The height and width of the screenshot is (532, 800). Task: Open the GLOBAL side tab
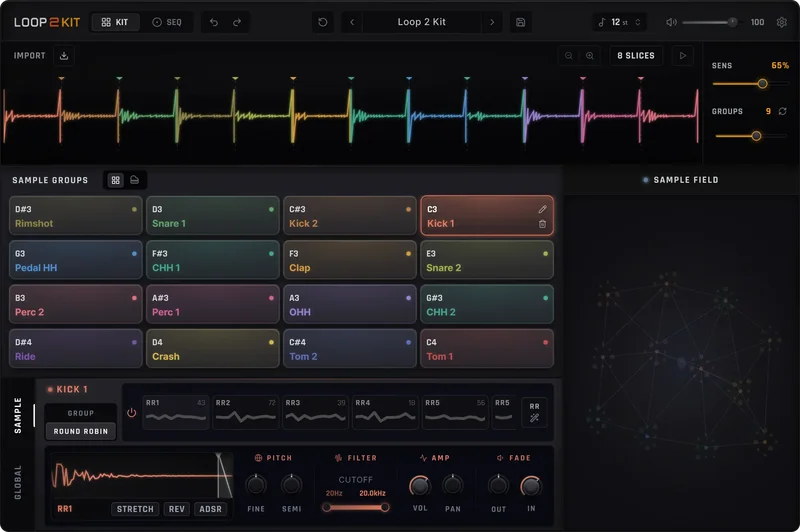pyautogui.click(x=18, y=482)
